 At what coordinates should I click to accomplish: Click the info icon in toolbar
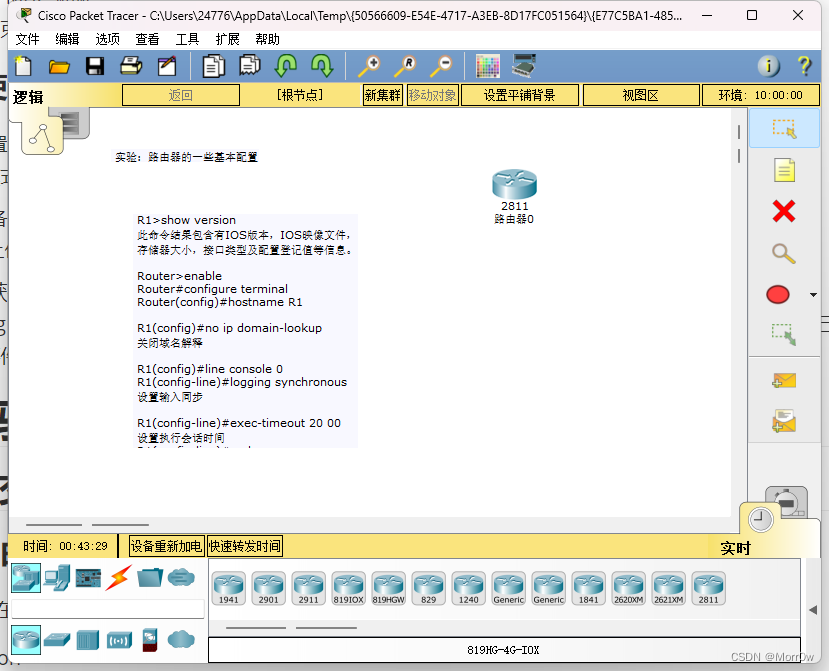point(769,66)
